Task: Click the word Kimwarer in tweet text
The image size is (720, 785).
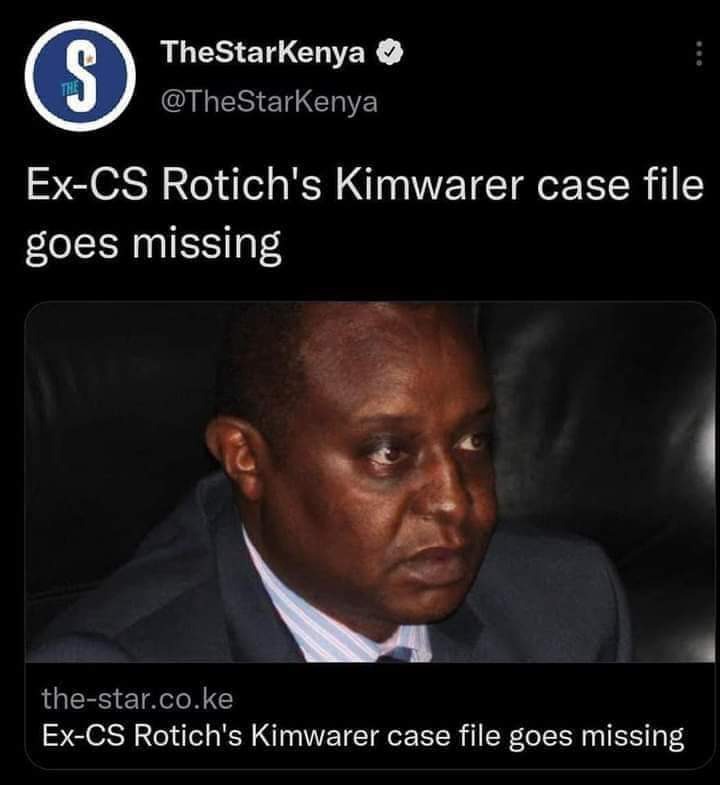Action: 429,185
